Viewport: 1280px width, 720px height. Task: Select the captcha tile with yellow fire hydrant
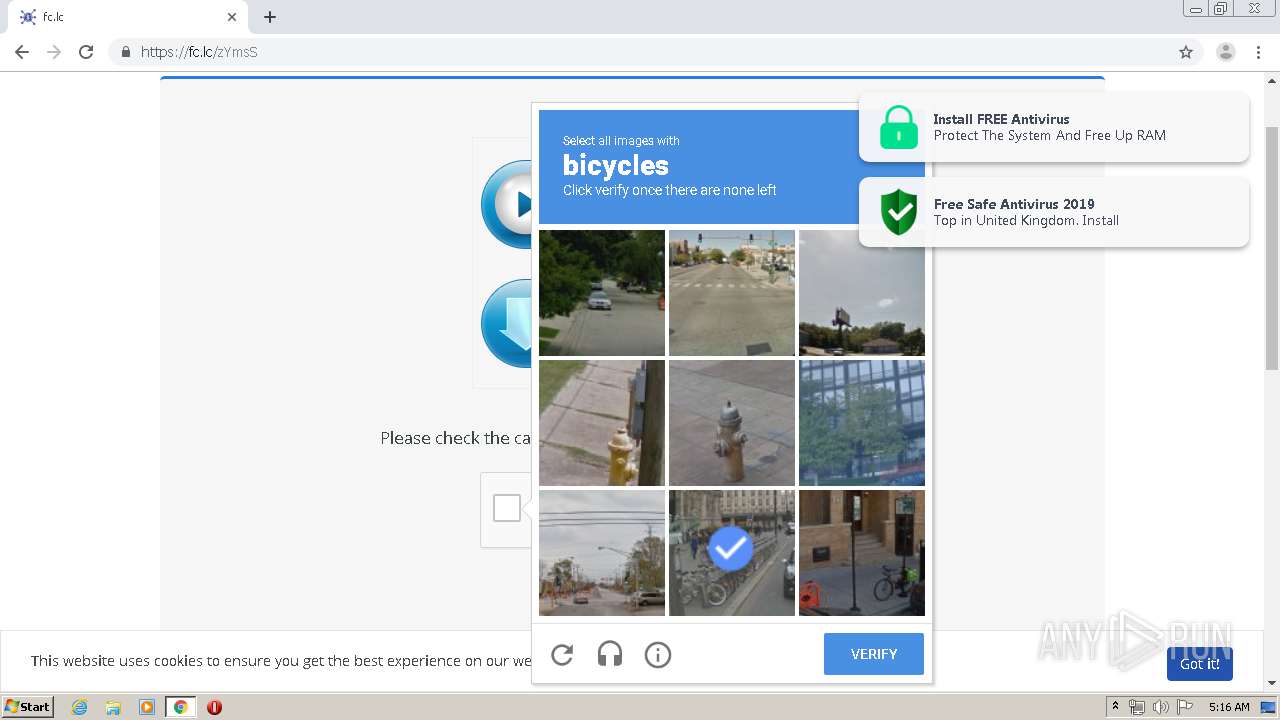602,423
